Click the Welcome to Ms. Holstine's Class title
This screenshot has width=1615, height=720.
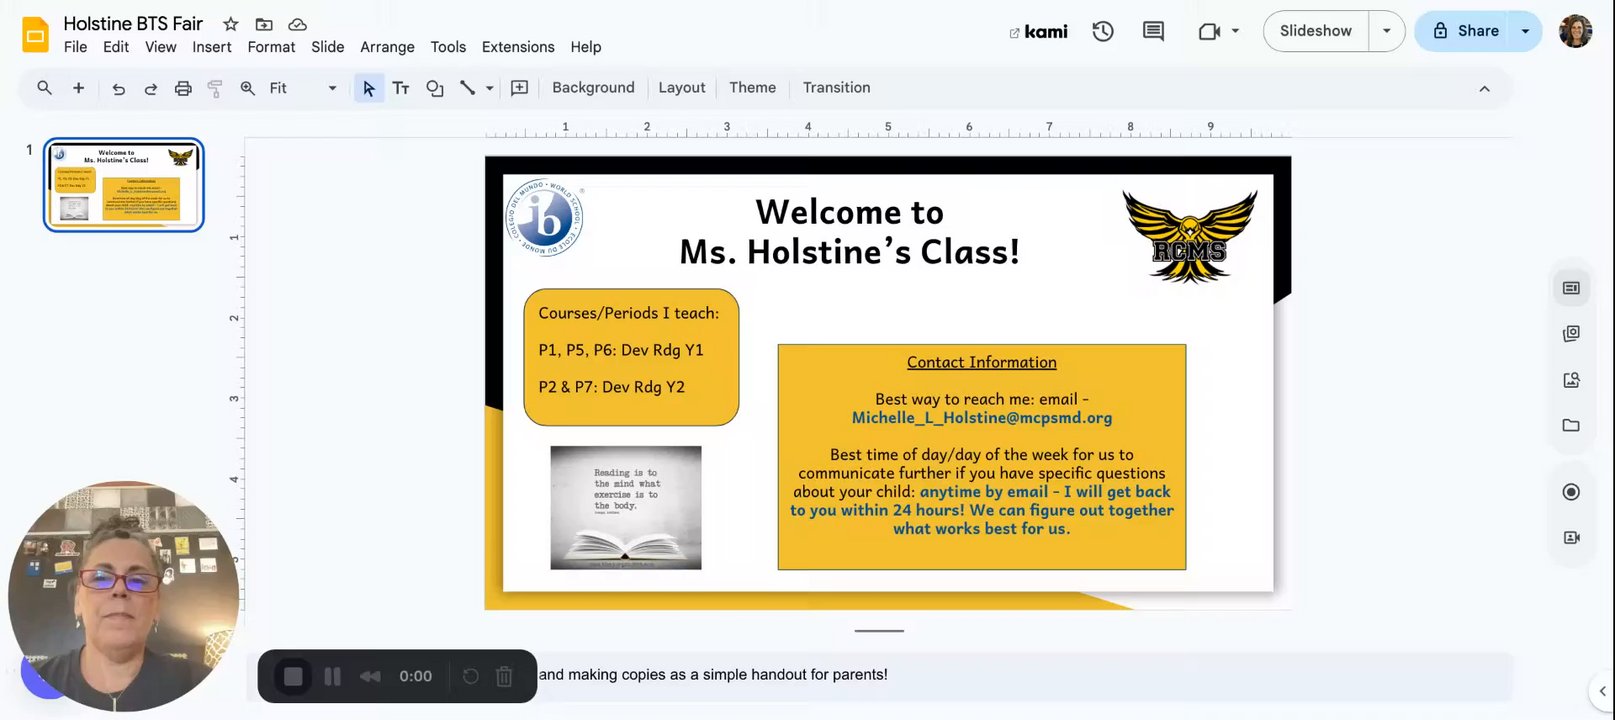[x=850, y=231]
